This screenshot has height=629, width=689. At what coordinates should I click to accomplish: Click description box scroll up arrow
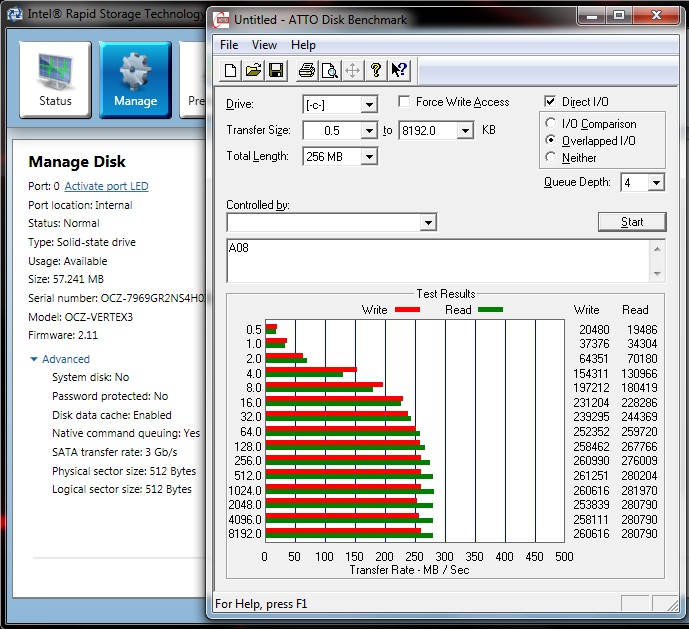pyautogui.click(x=657, y=250)
